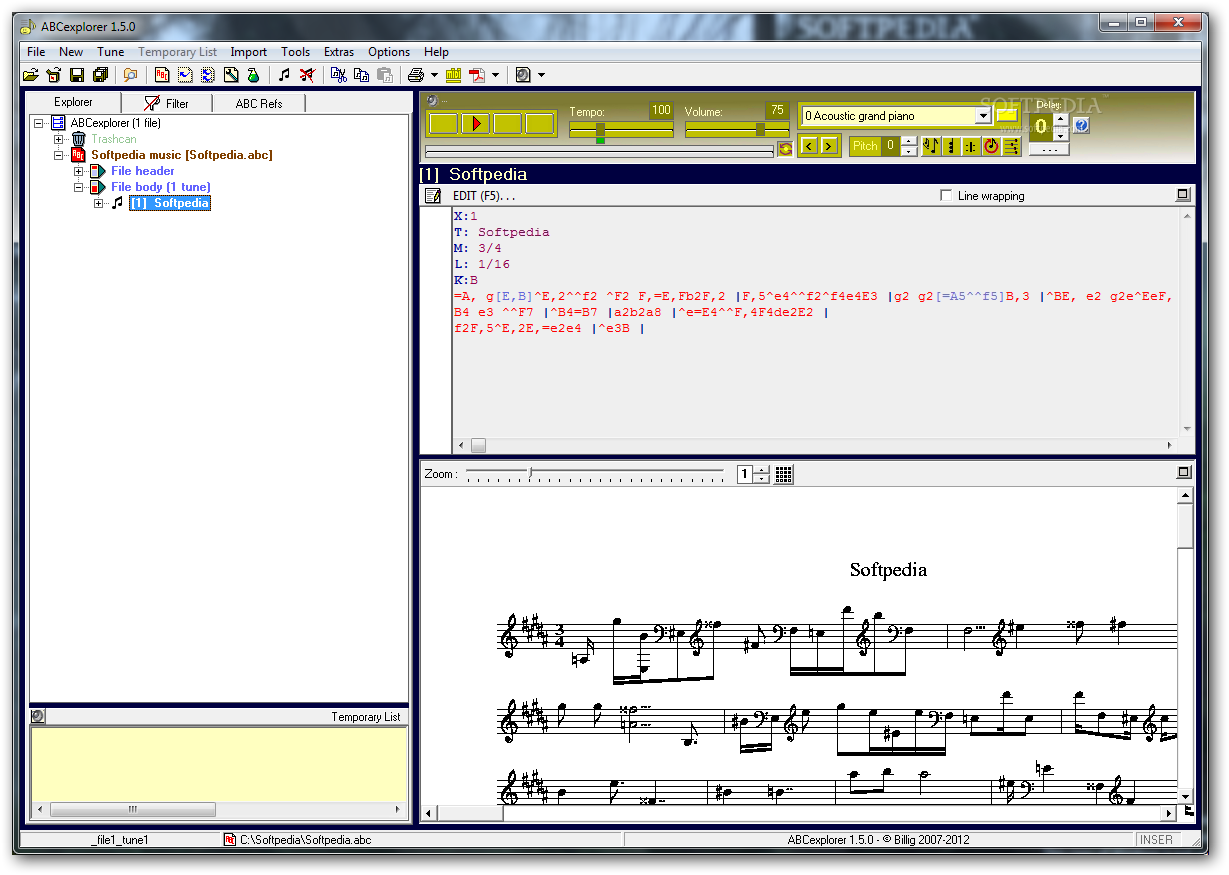Click the red metronome dial icon
Viewport: 1229px width, 875px height.
point(991,146)
